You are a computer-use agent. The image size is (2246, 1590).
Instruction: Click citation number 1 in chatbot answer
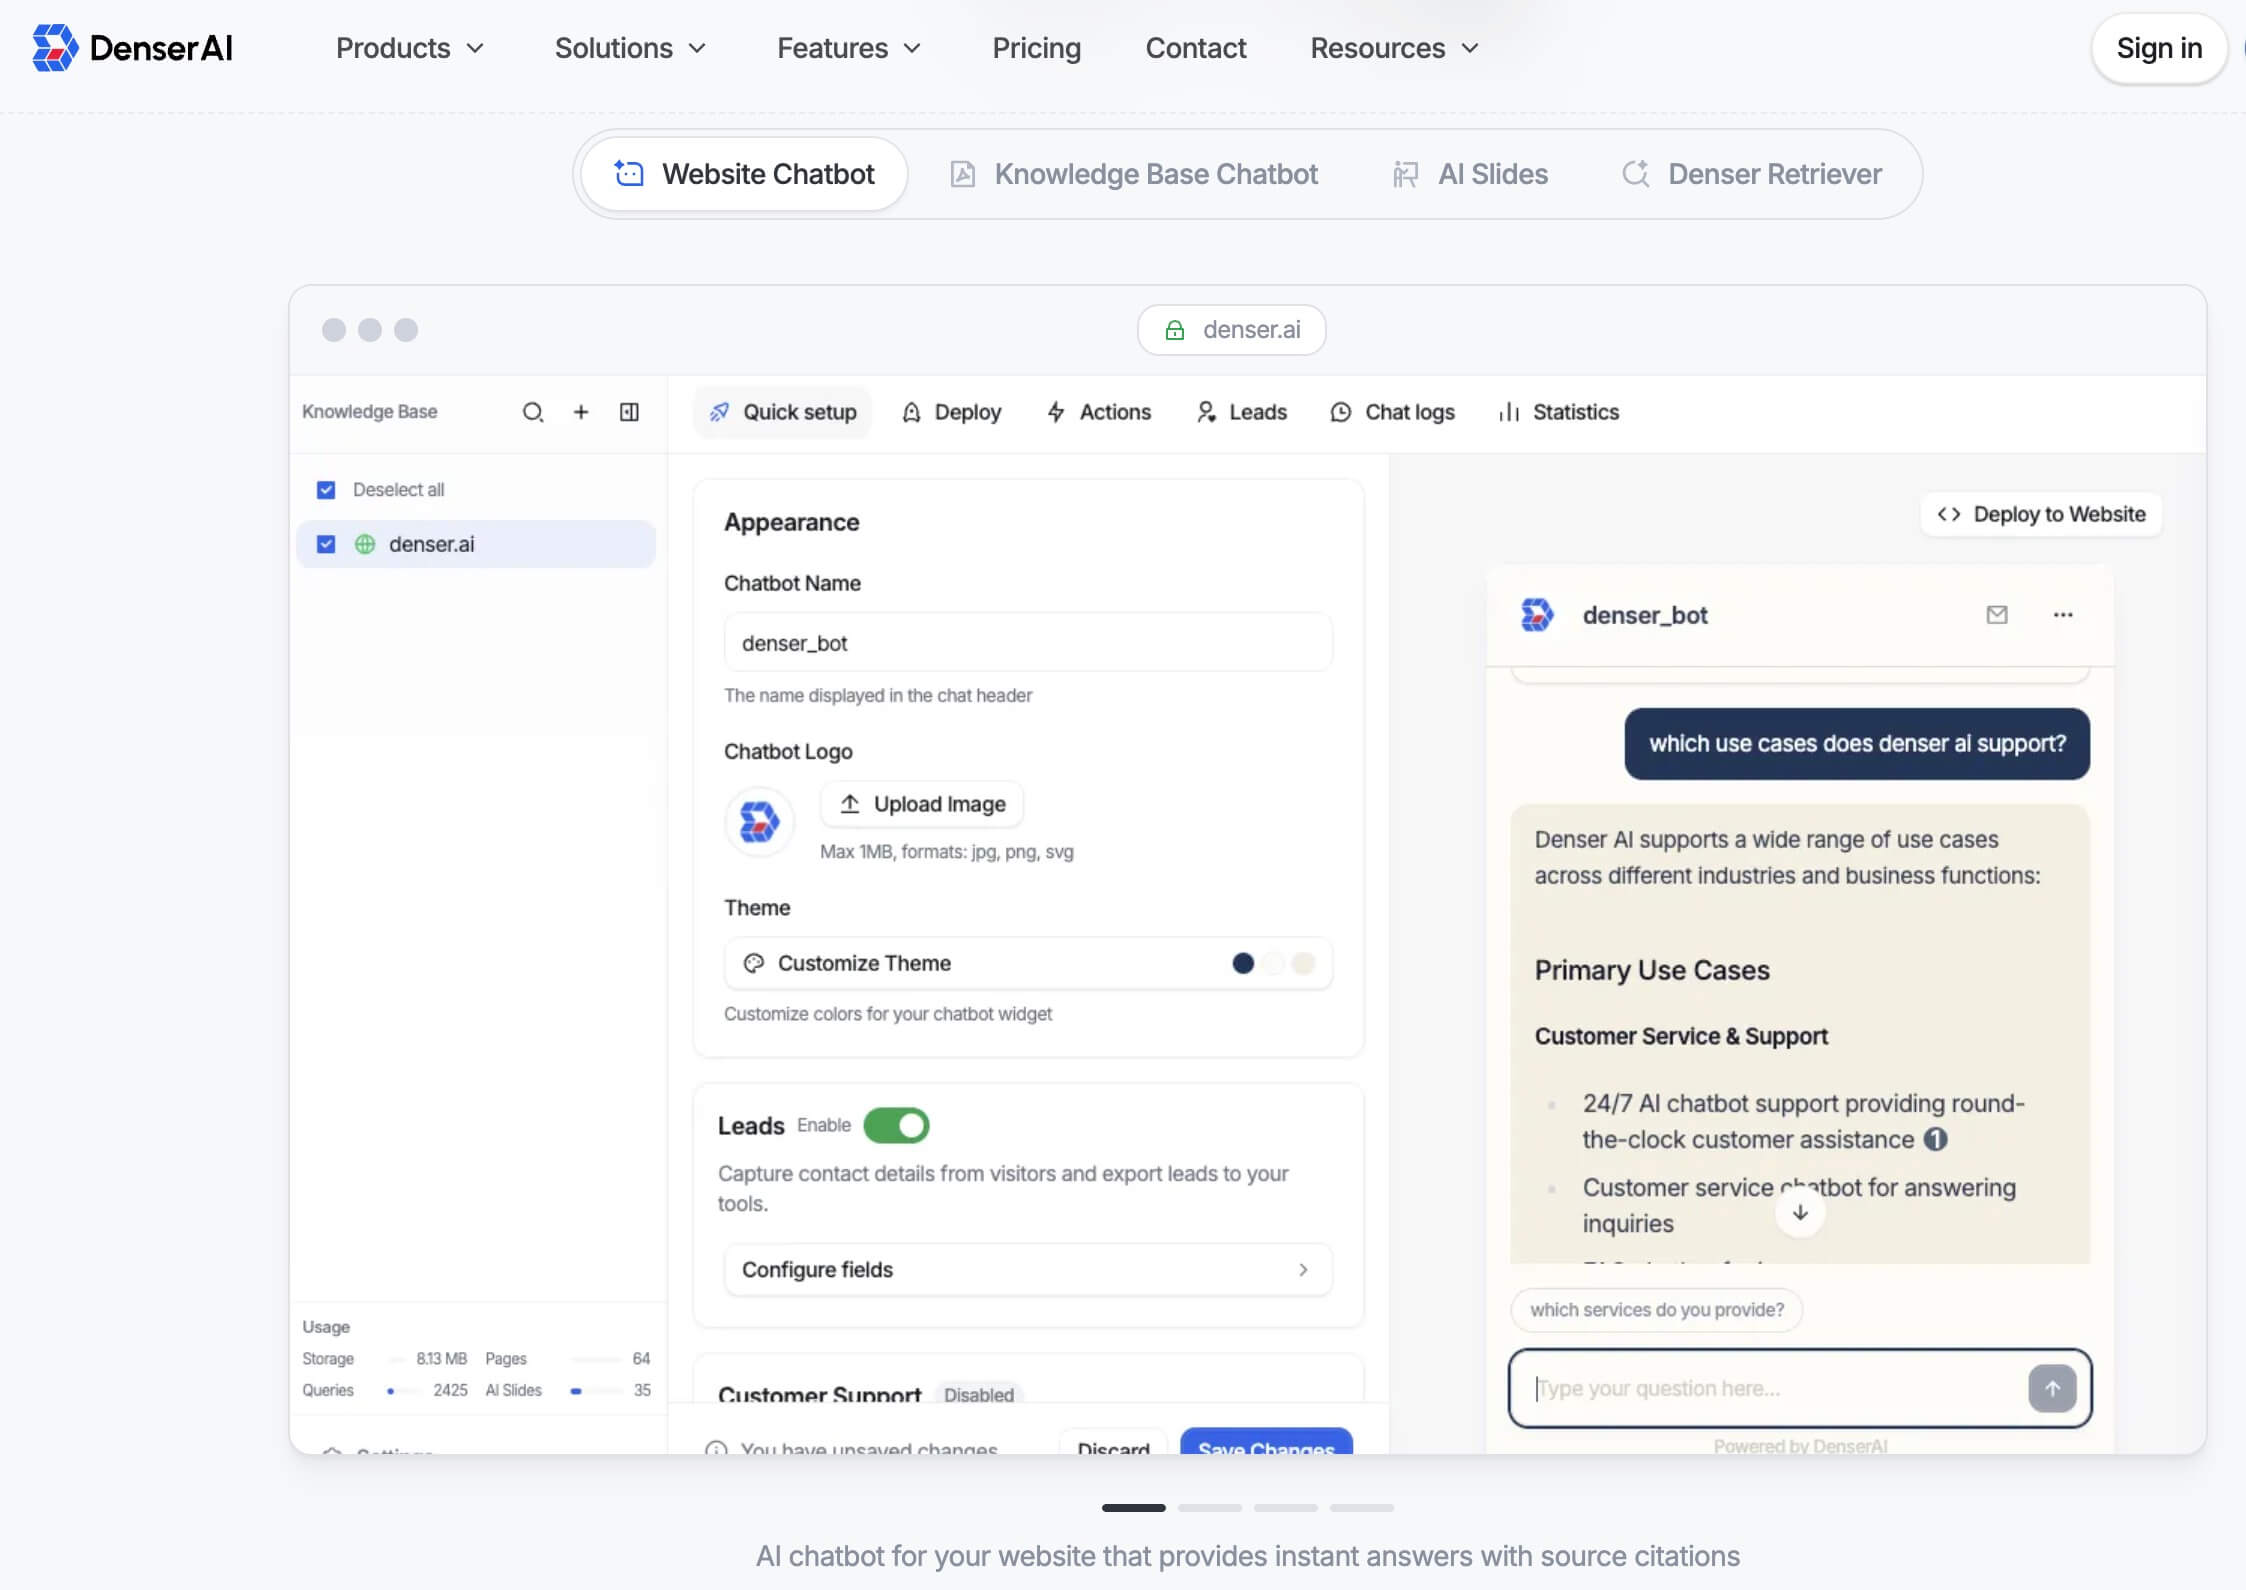coord(1936,1140)
